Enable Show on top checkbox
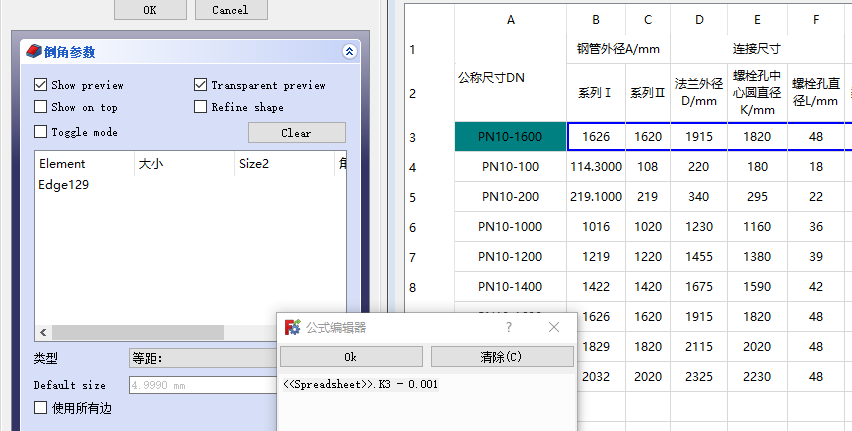Screen dimensions: 852x431 tap(41, 107)
